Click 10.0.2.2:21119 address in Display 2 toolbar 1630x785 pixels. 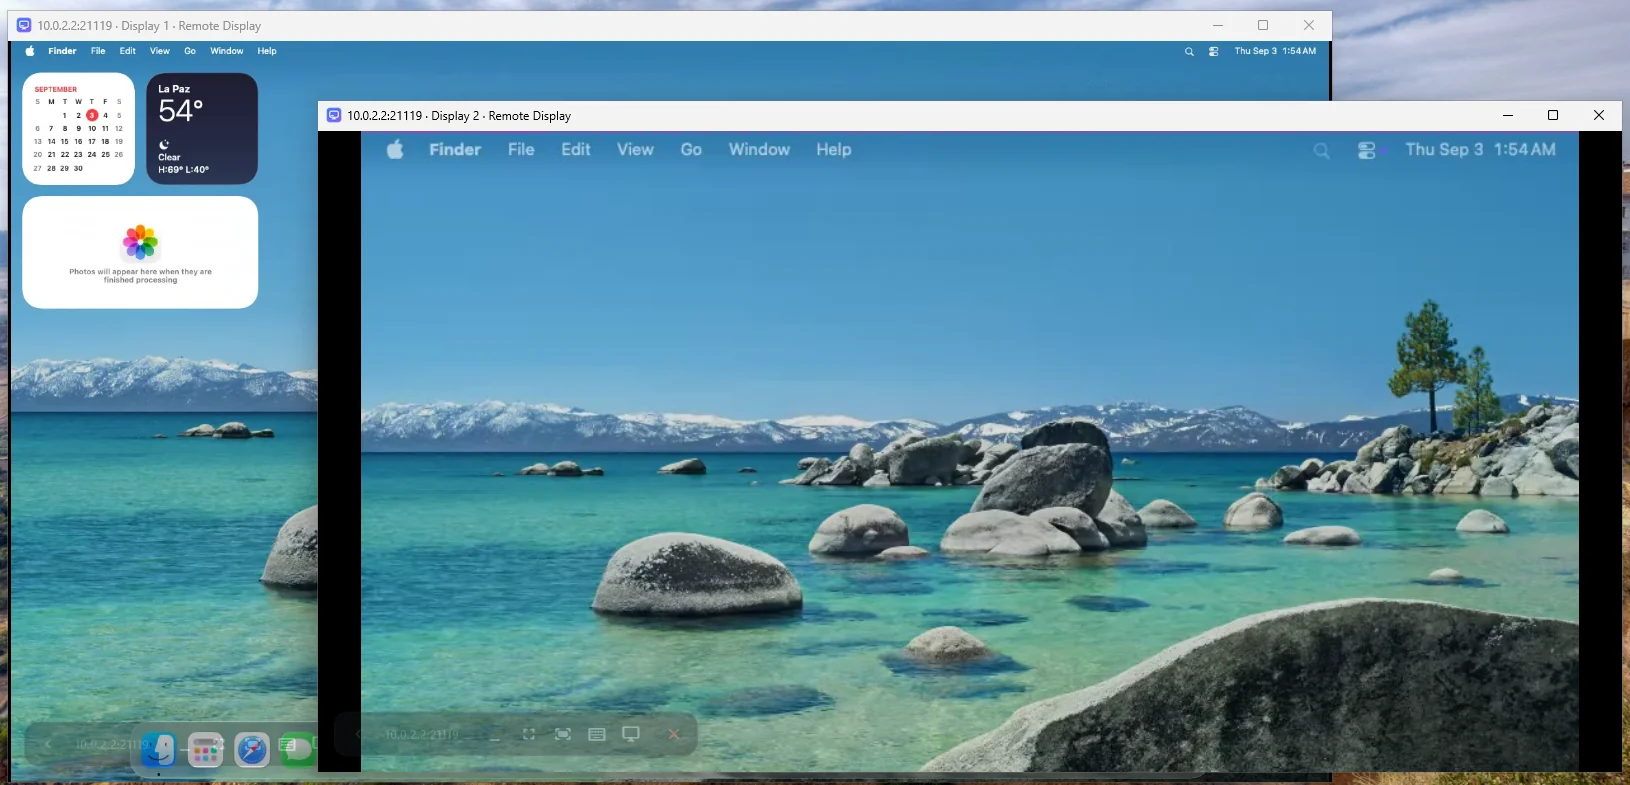(x=422, y=734)
